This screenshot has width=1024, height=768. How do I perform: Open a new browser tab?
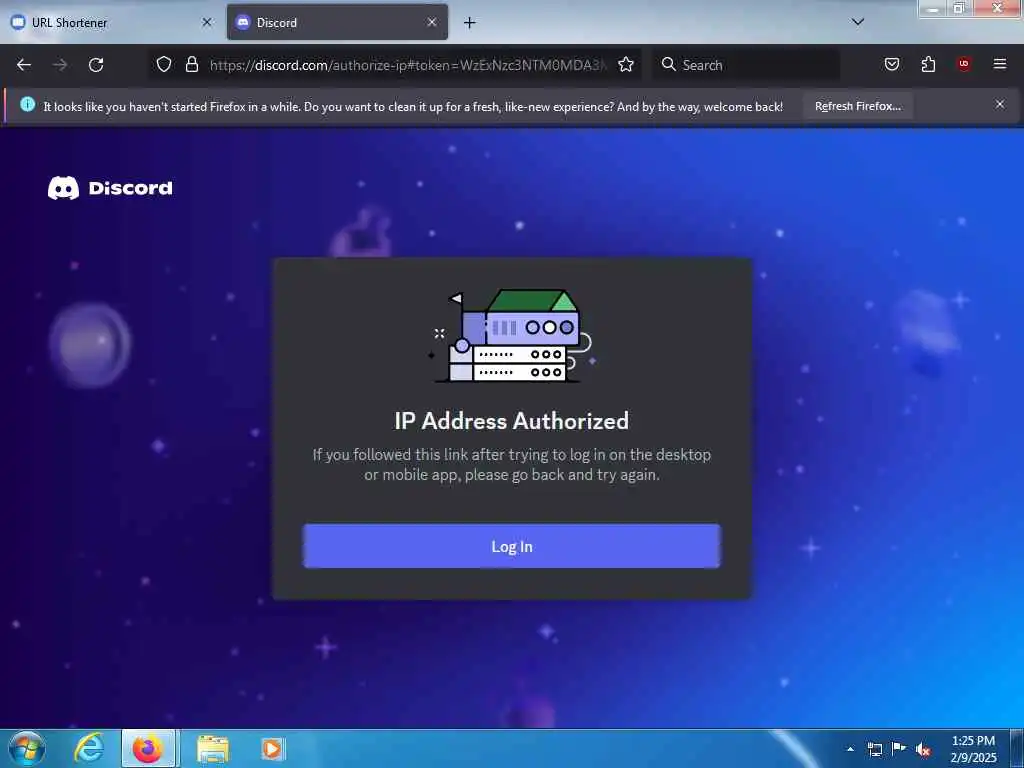click(470, 23)
